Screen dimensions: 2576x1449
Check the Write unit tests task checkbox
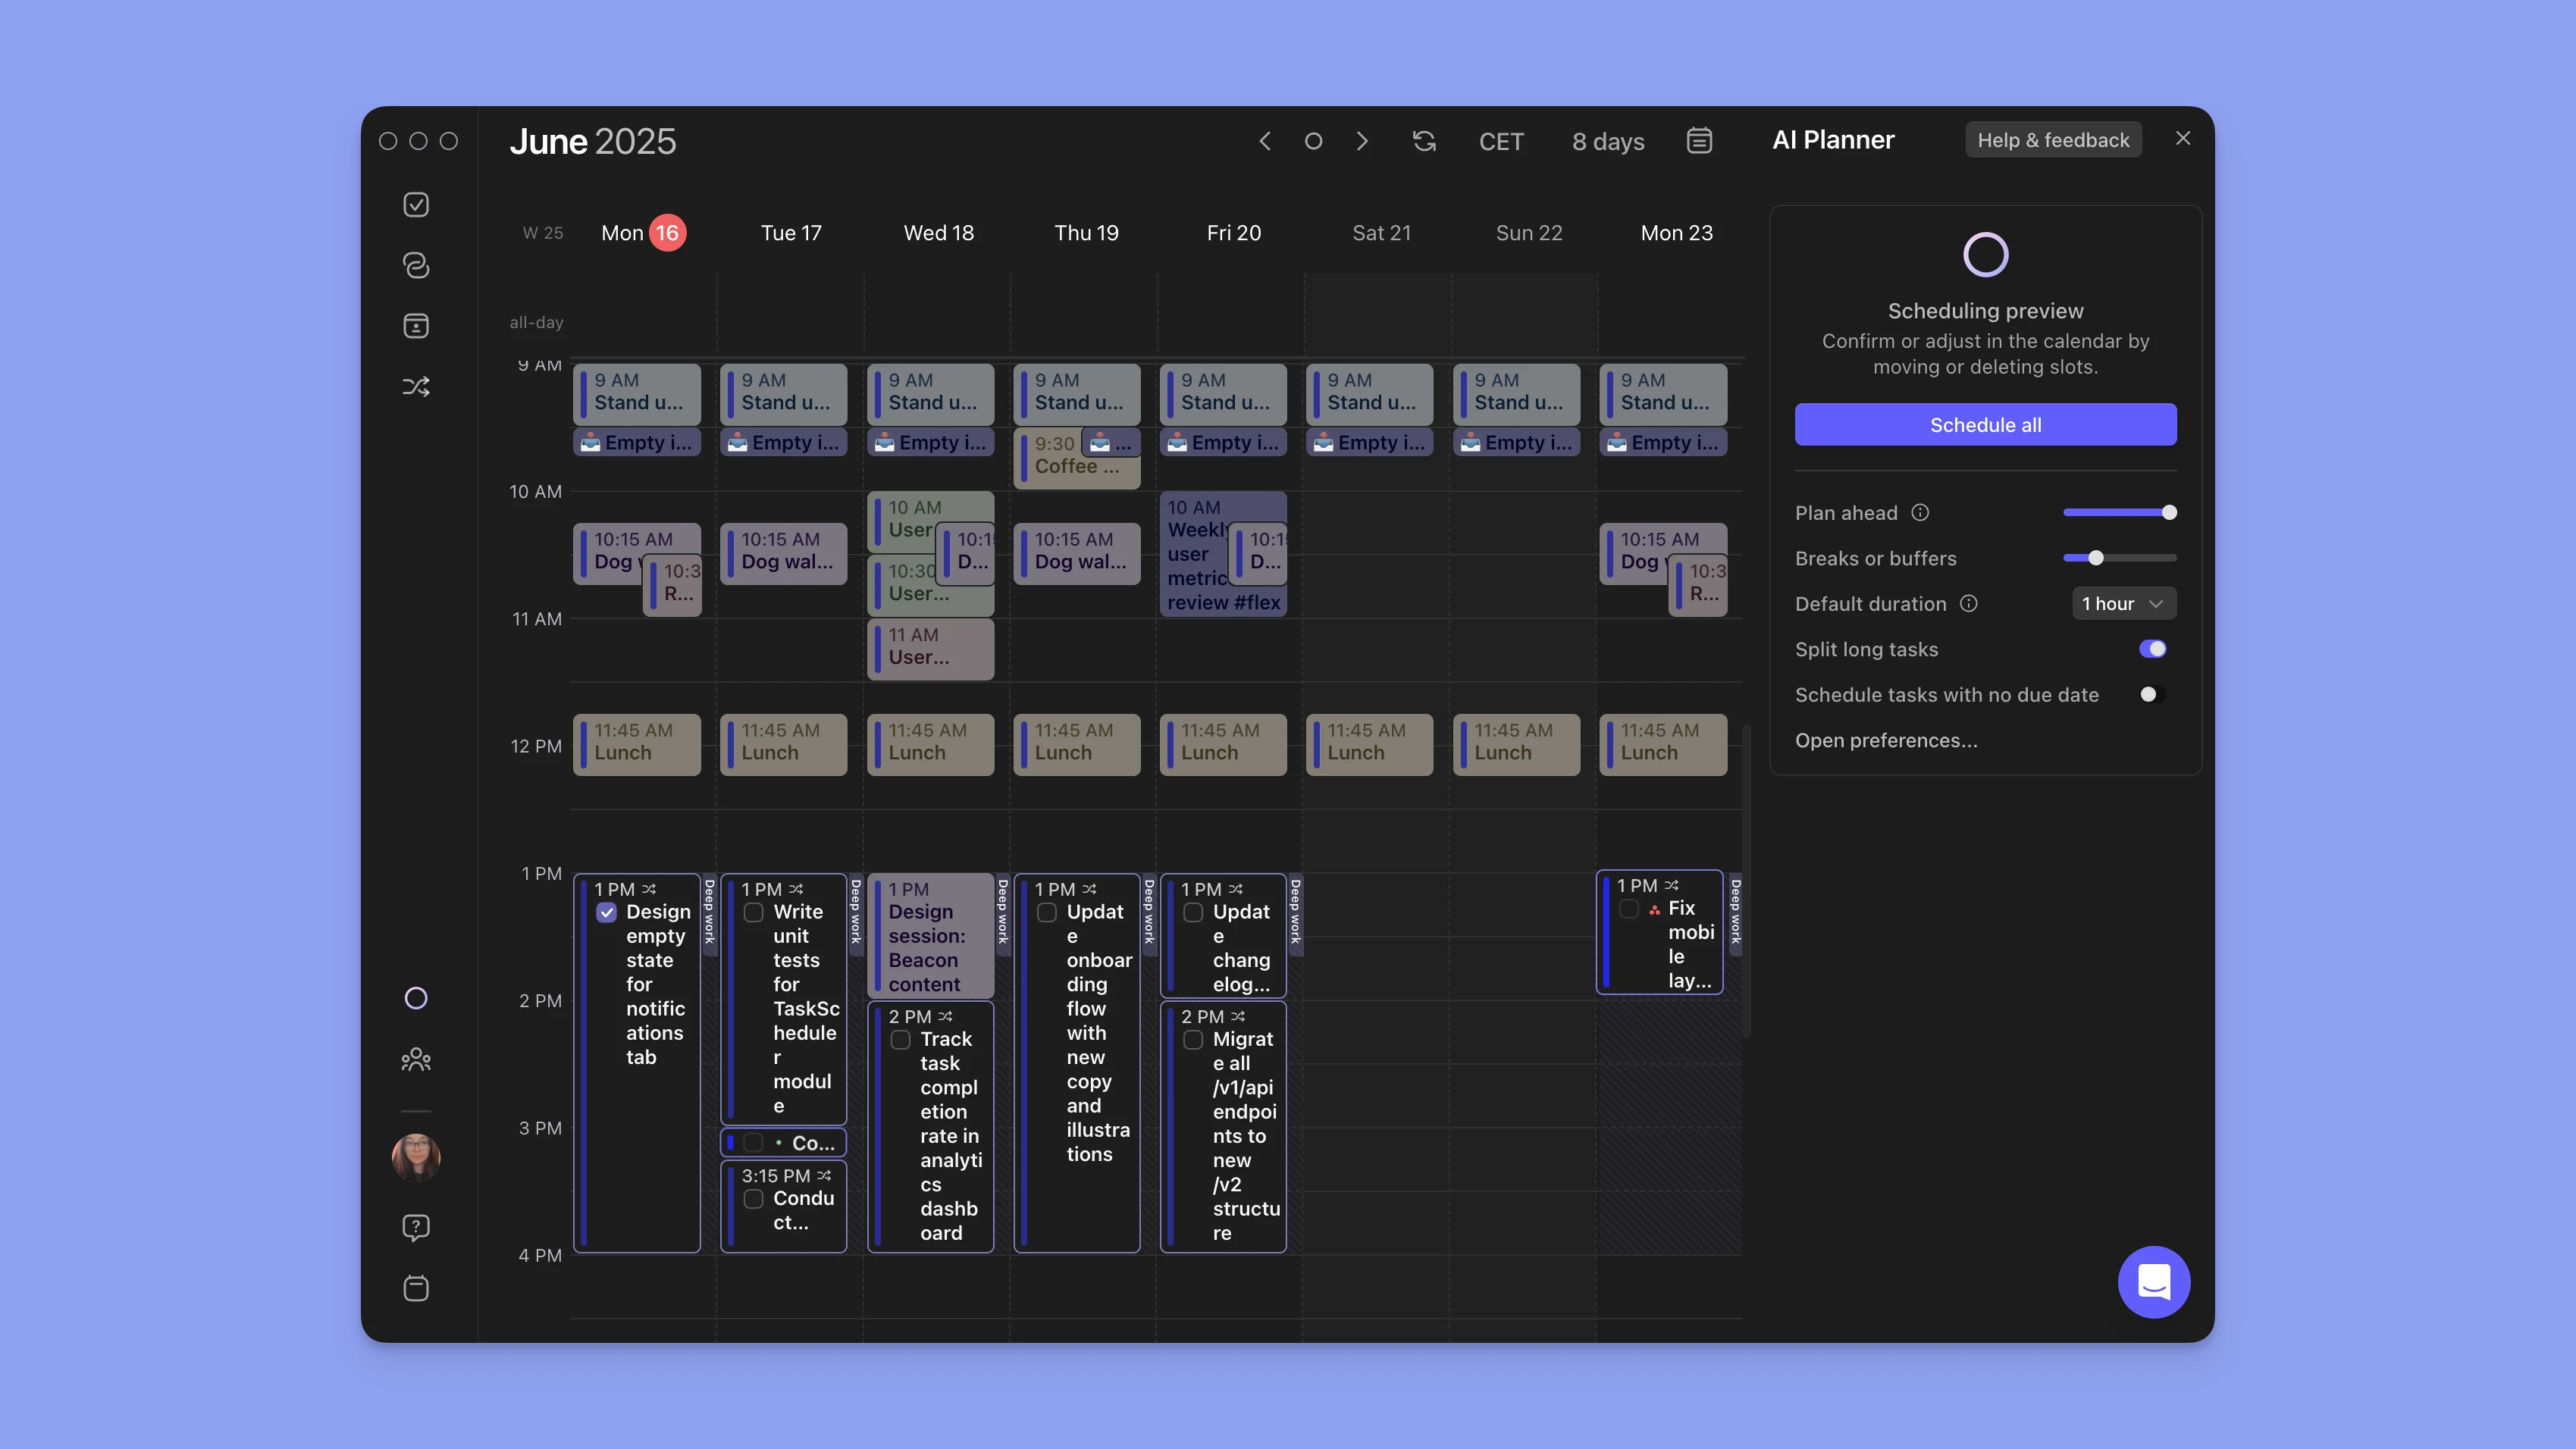(754, 912)
